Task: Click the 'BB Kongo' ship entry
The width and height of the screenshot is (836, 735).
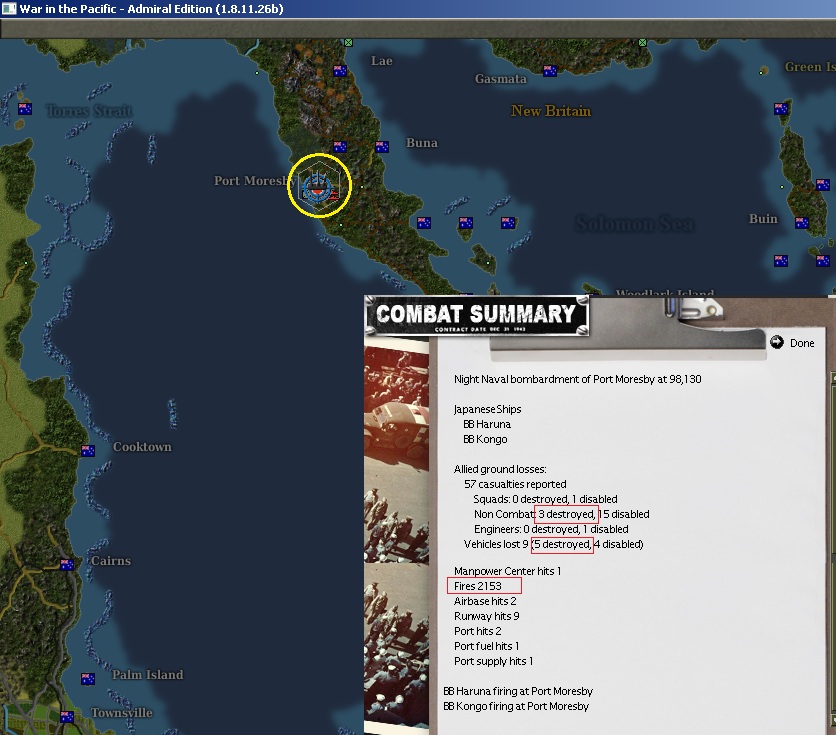Action: 485,439
